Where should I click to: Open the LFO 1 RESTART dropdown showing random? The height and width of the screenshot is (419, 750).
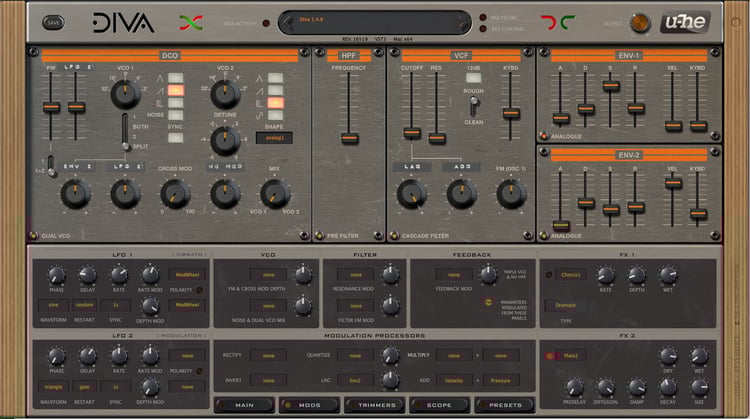tap(84, 305)
